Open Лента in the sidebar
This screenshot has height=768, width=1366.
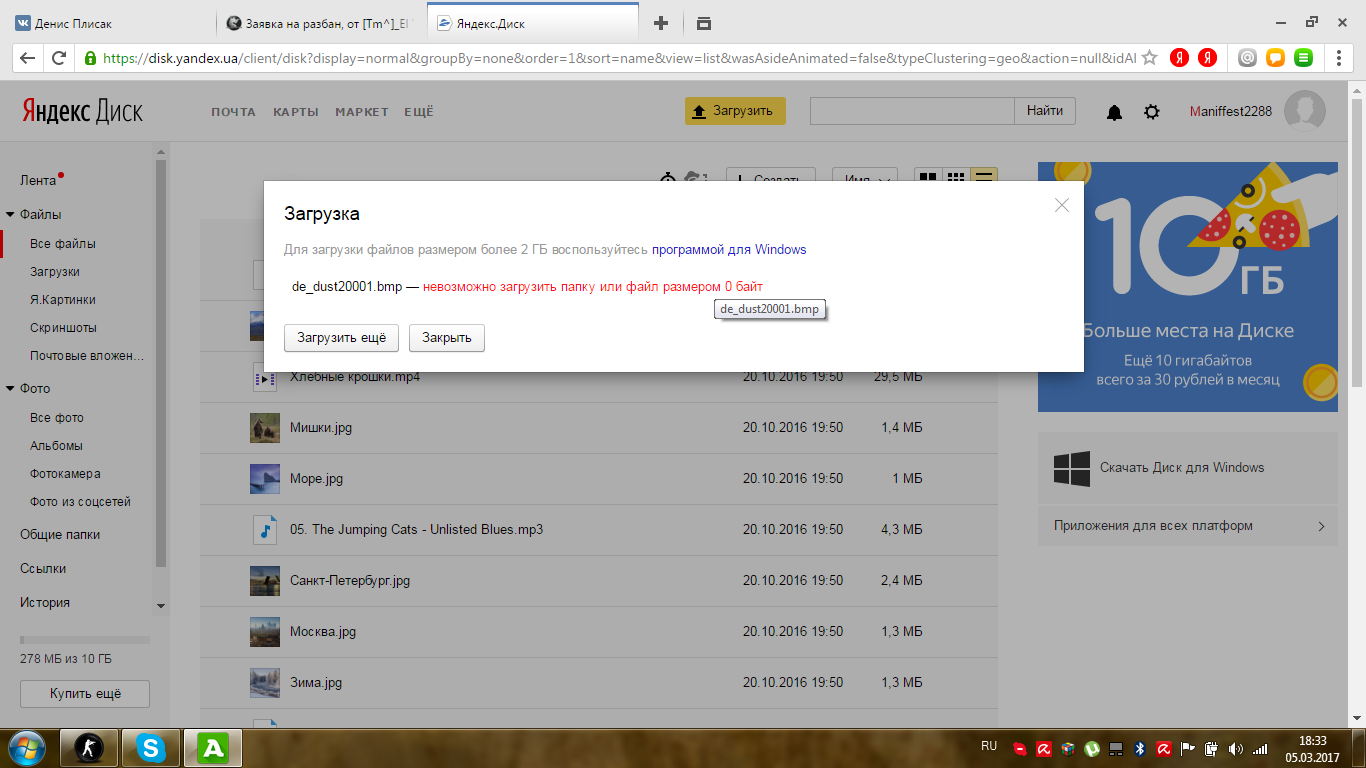click(x=38, y=181)
